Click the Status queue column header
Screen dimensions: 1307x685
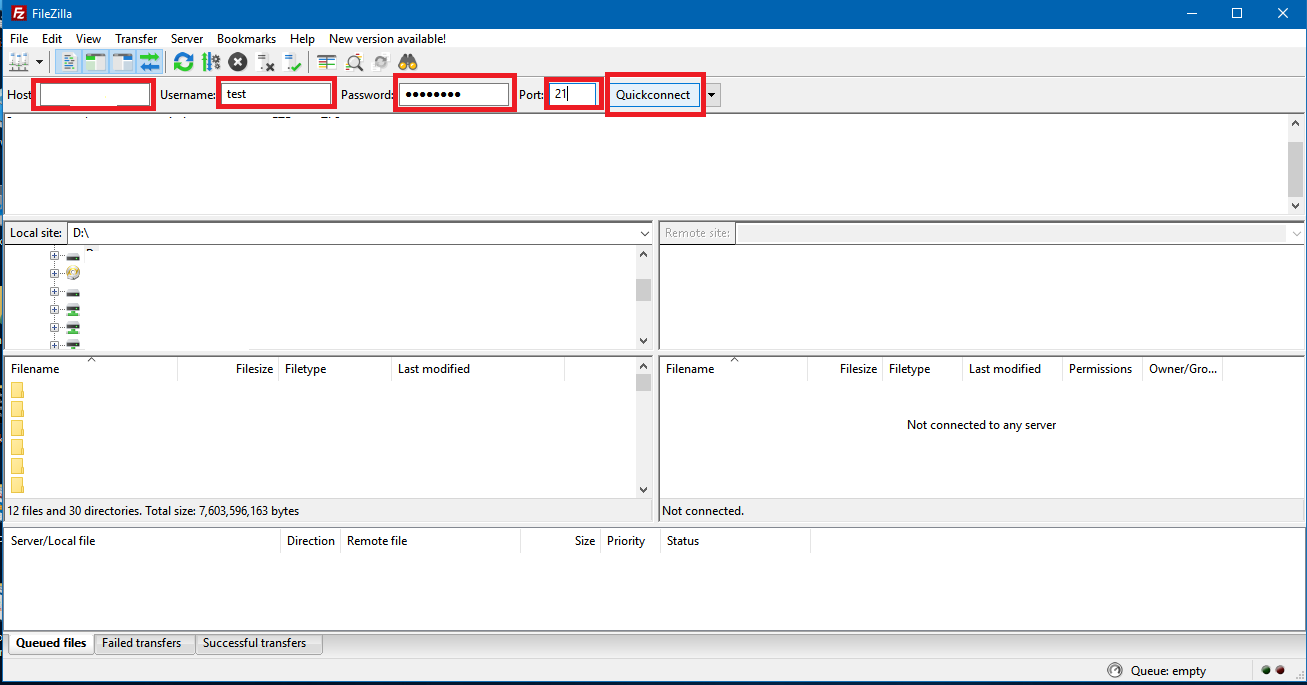(735, 541)
